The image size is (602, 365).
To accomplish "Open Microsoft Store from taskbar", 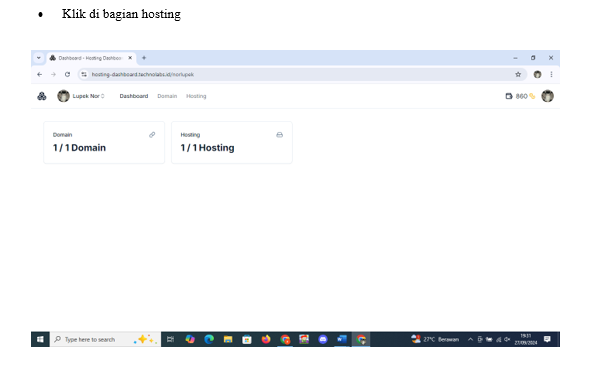I will [247, 339].
